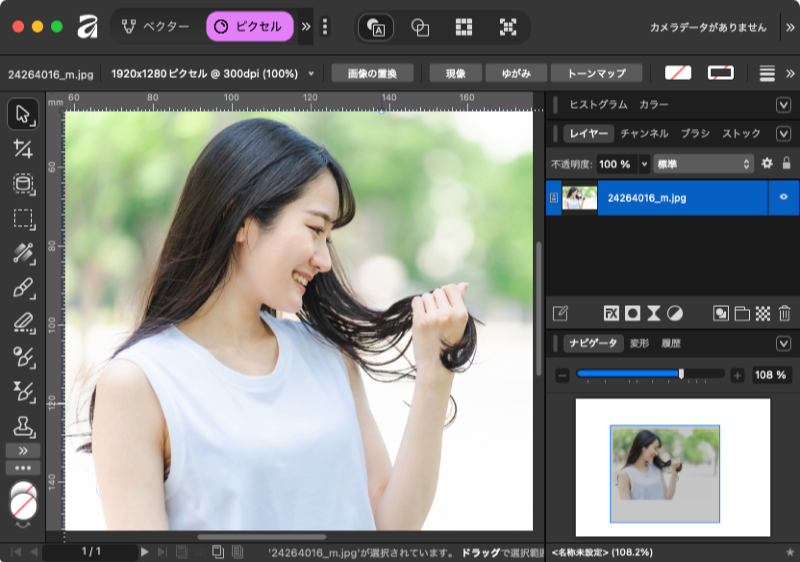
Task: Choose the rectangular marquee selection tool
Action: pos(24,218)
